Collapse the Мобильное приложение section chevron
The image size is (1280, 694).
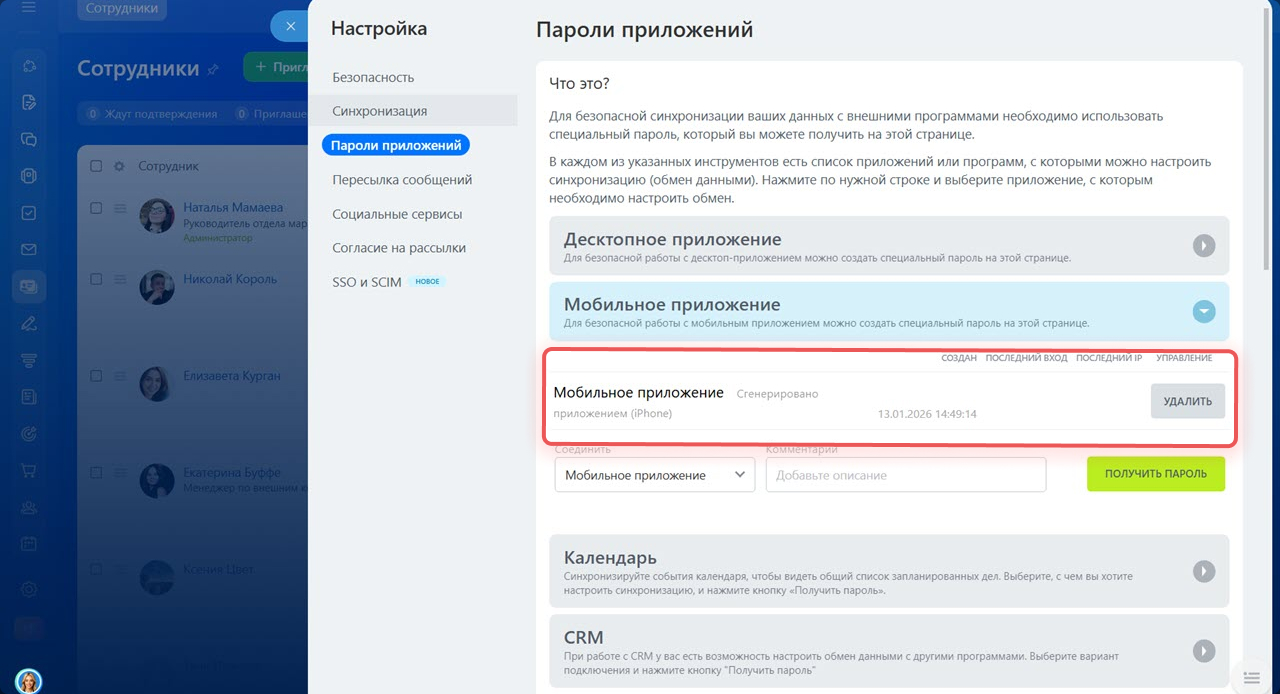[1204, 311]
